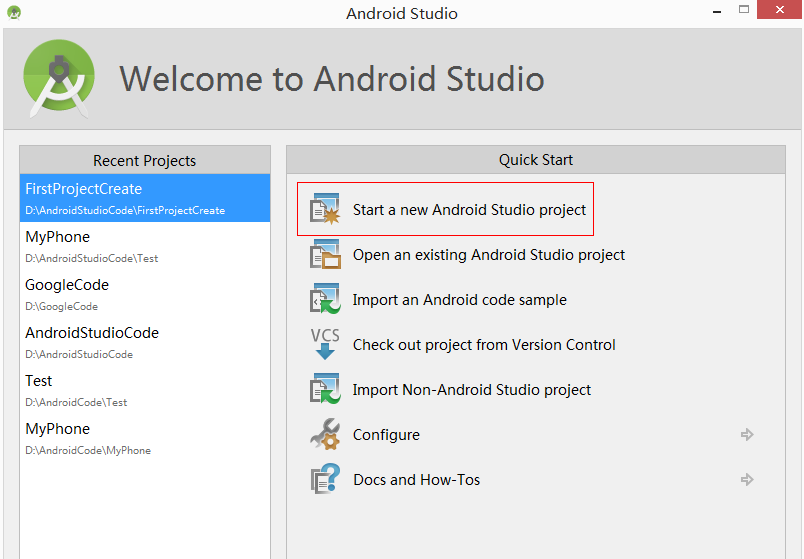Image resolution: width=804 pixels, height=559 pixels.
Task: Click the Import Non-Android project icon
Action: [x=325, y=389]
